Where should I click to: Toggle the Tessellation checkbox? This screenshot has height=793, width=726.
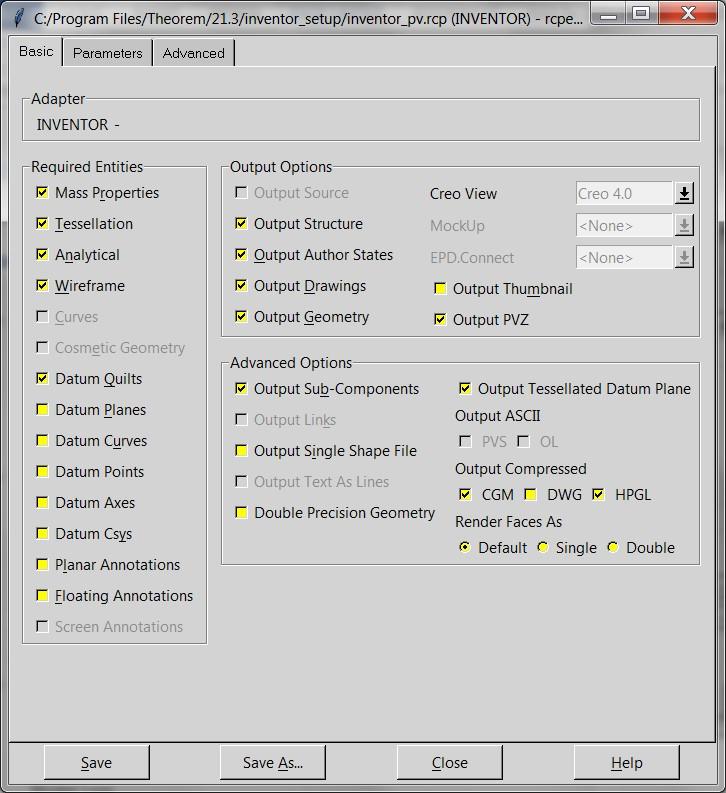tap(42, 223)
